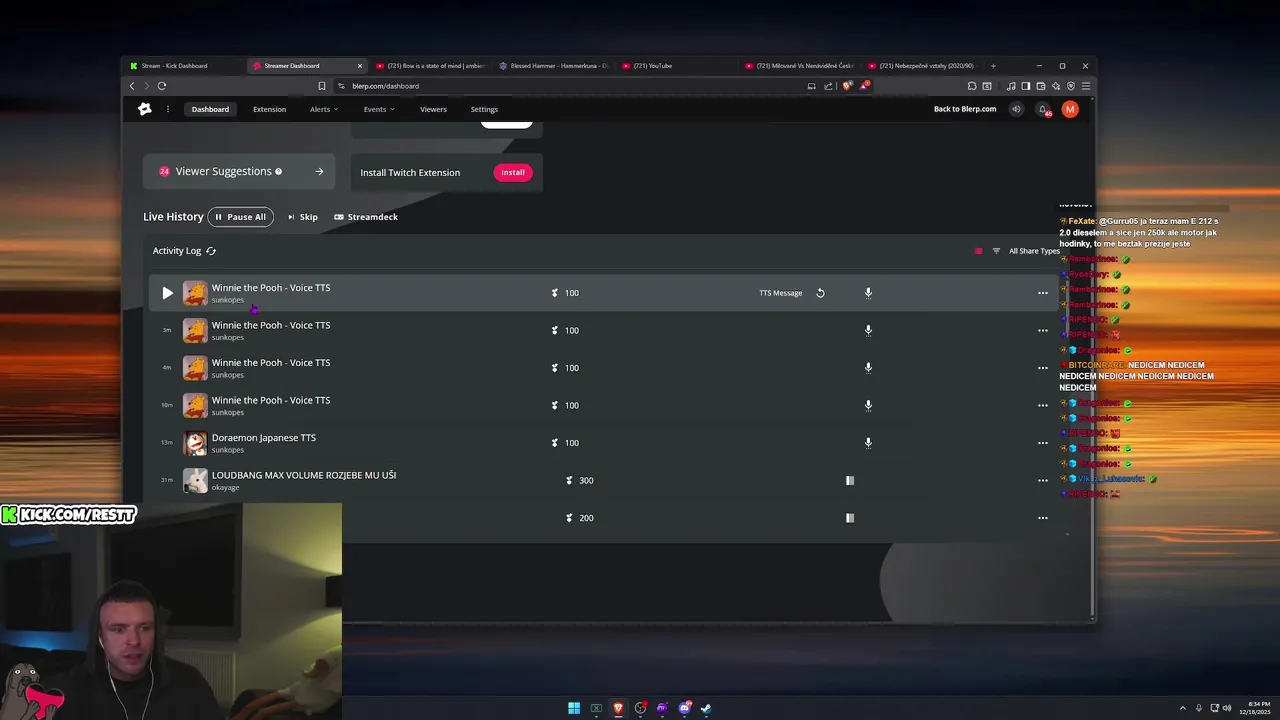The height and width of the screenshot is (720, 1280).
Task: Click the Doraemon thumbnail image
Action: click(x=195, y=443)
